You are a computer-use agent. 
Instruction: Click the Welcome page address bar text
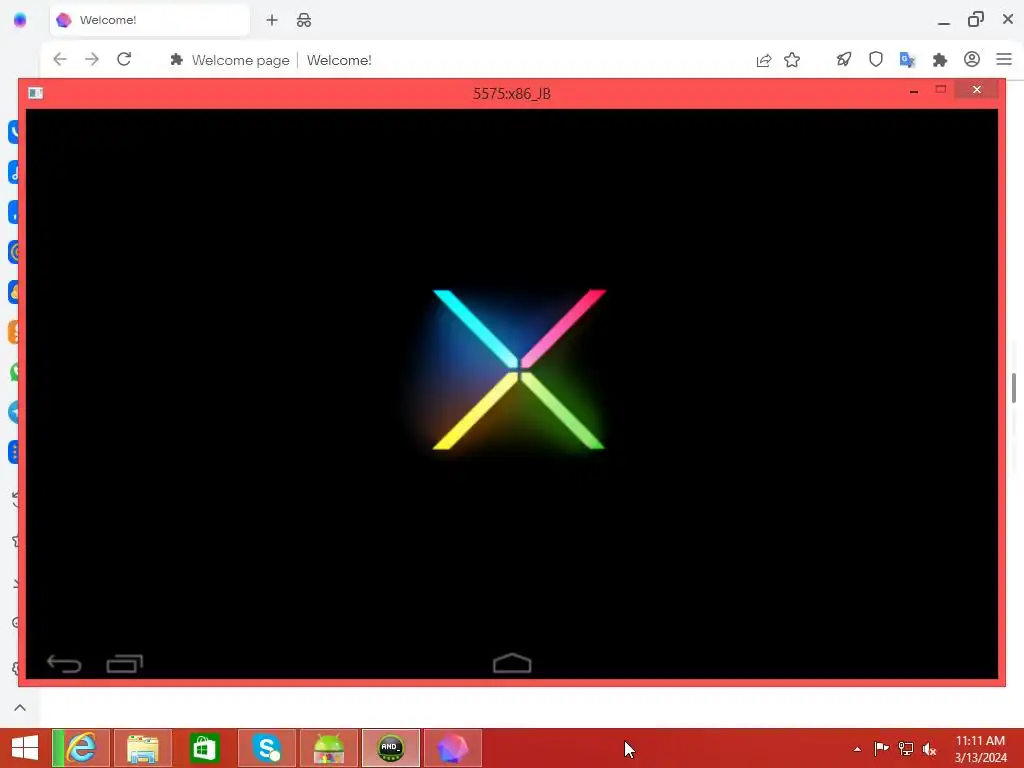(240, 60)
